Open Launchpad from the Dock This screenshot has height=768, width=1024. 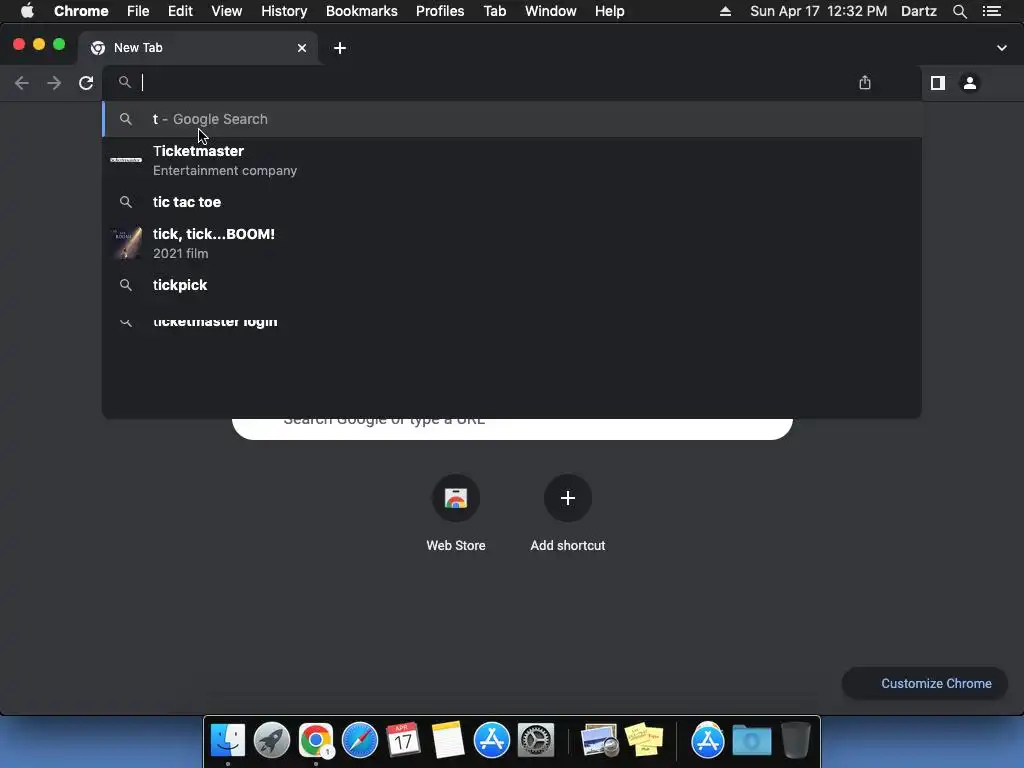click(x=272, y=740)
